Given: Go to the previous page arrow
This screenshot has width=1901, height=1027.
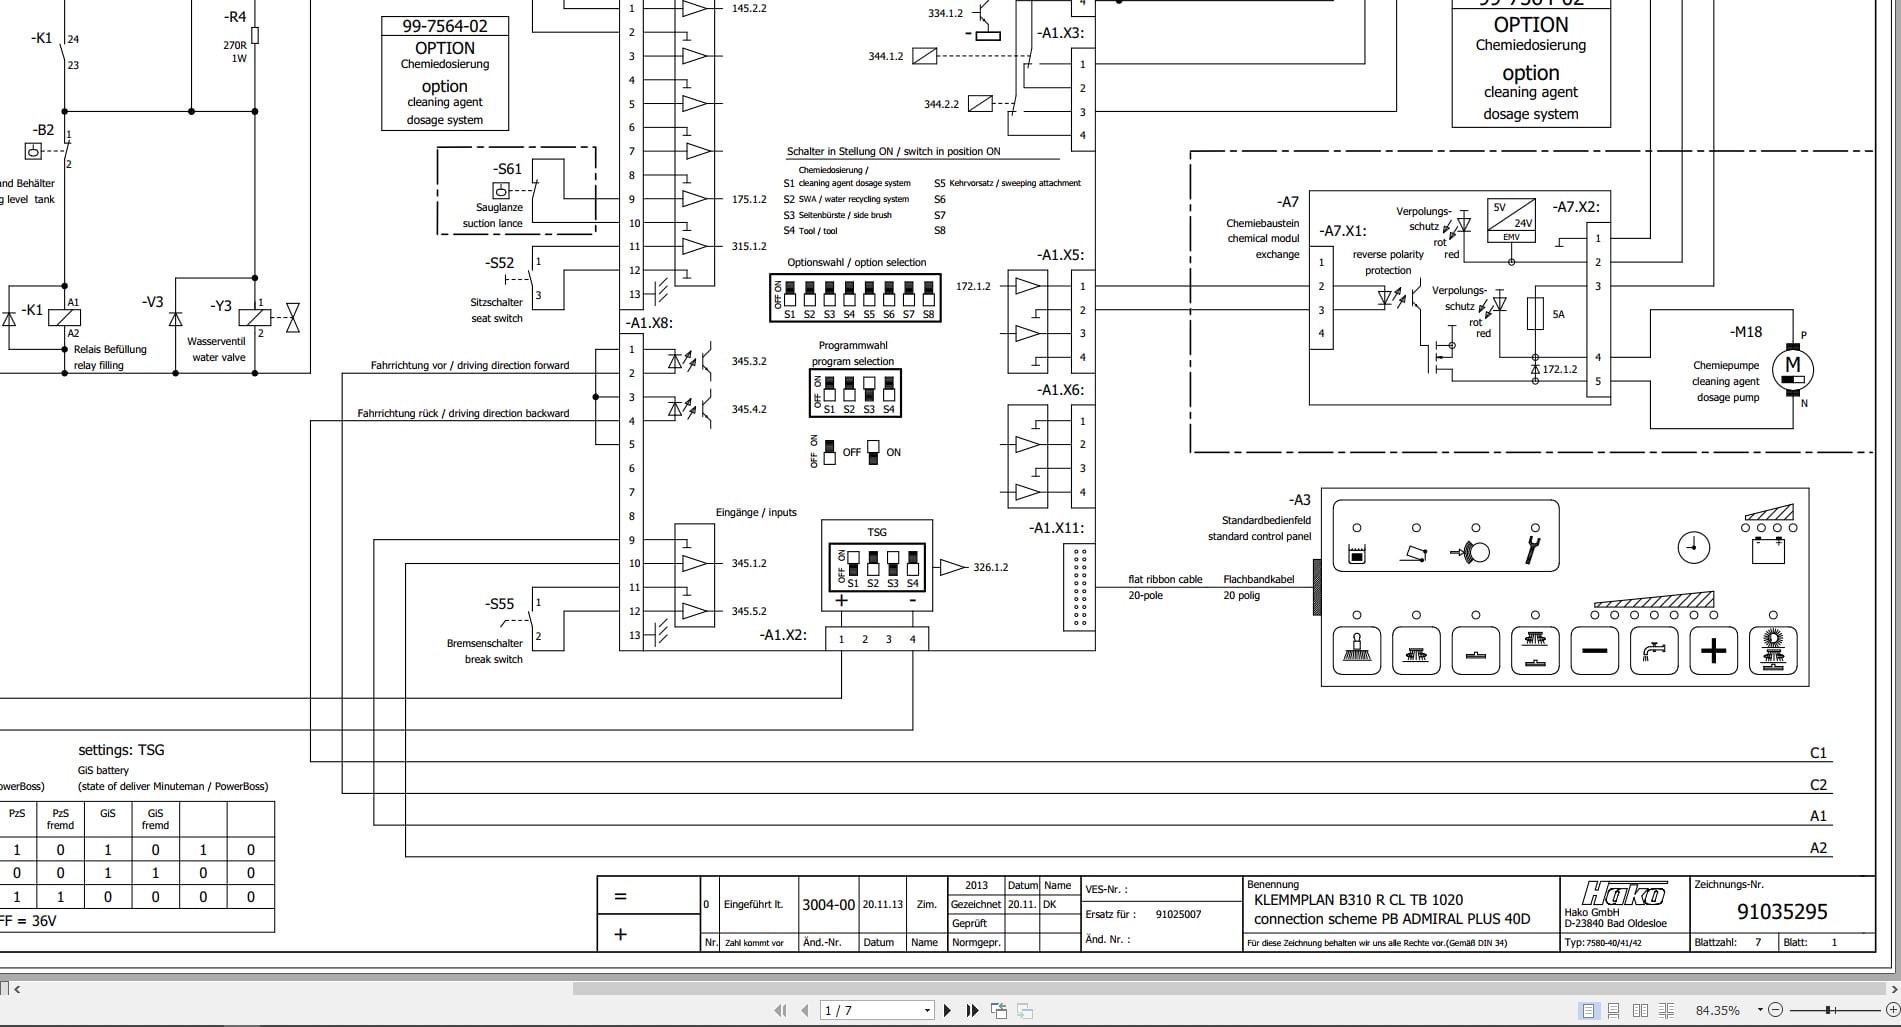Looking at the screenshot, I should pos(805,1010).
